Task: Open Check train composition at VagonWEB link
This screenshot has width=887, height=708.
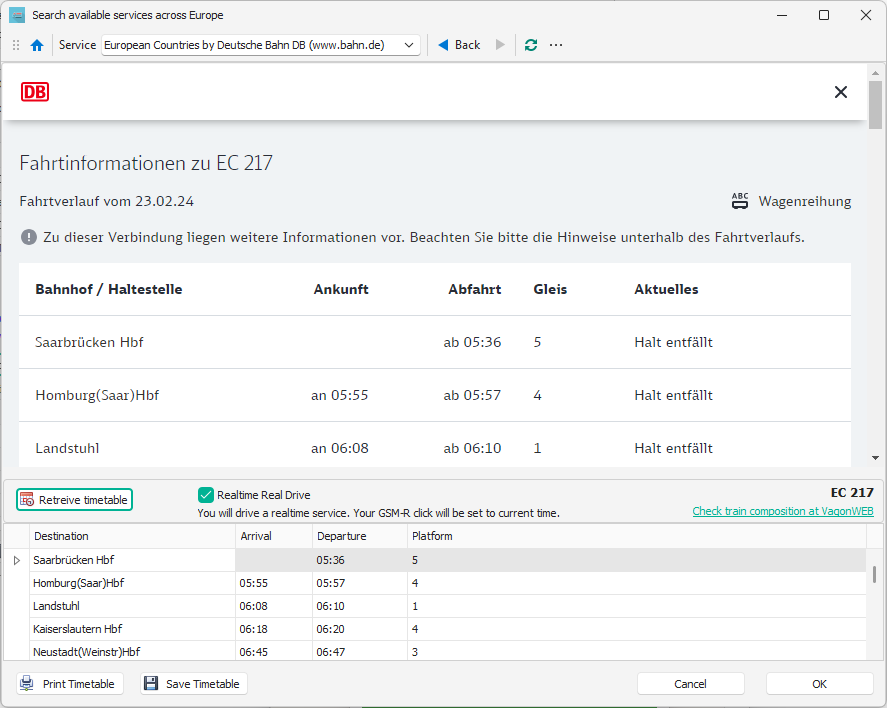Action: click(x=783, y=511)
